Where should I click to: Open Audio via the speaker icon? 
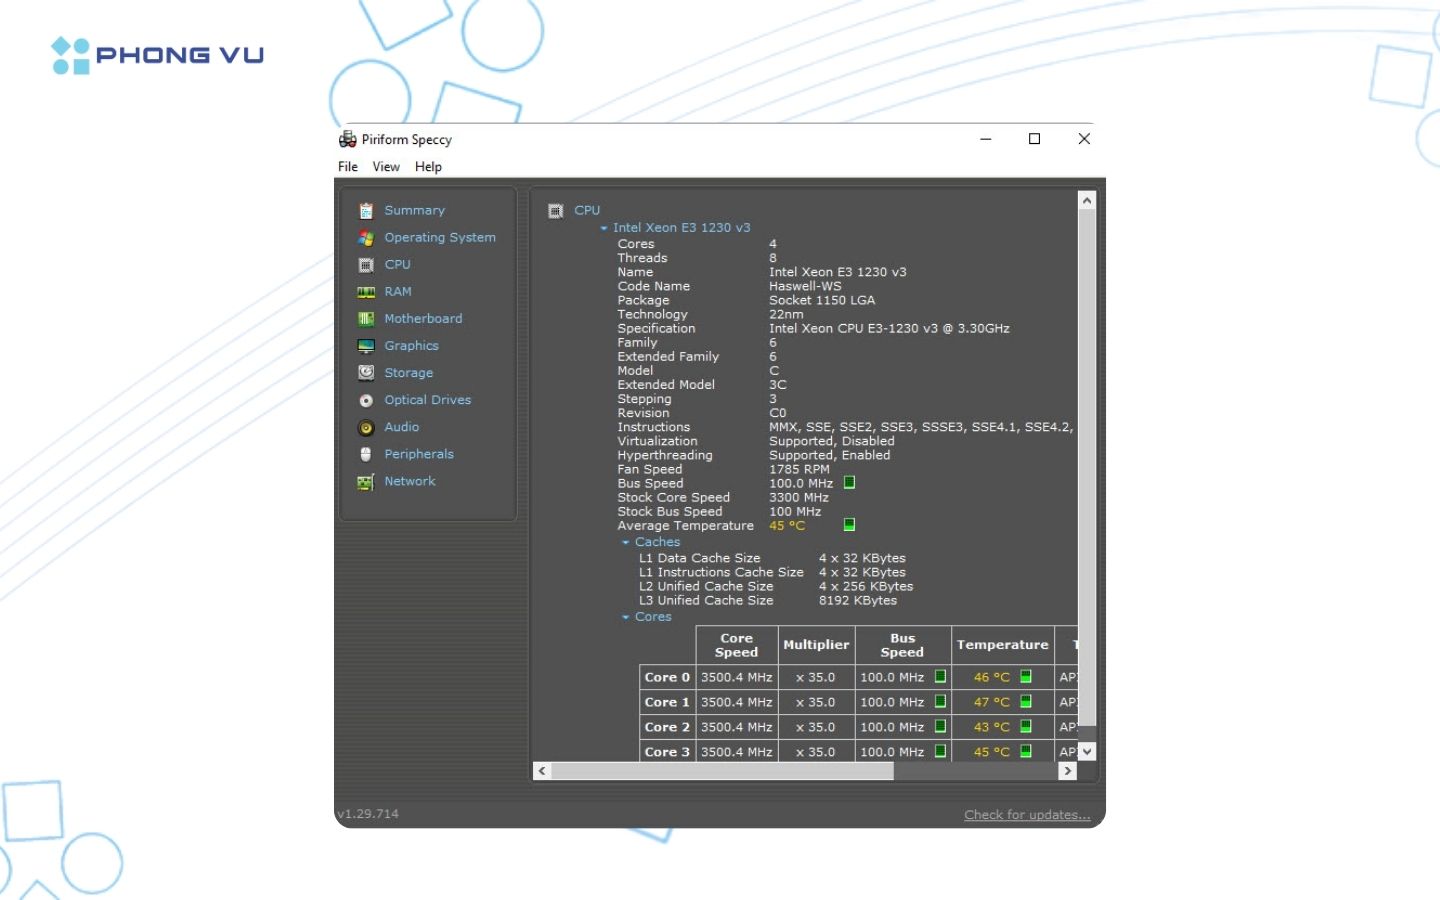coord(366,428)
